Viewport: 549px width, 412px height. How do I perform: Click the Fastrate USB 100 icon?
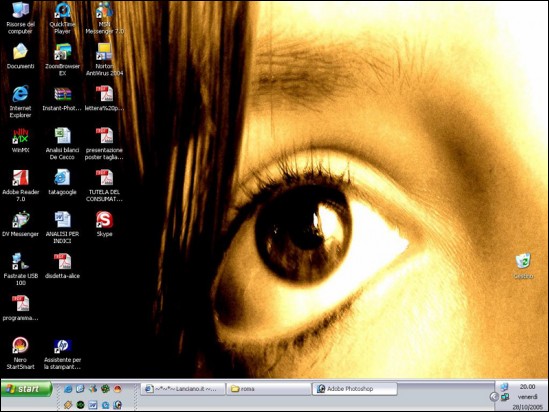pos(20,269)
